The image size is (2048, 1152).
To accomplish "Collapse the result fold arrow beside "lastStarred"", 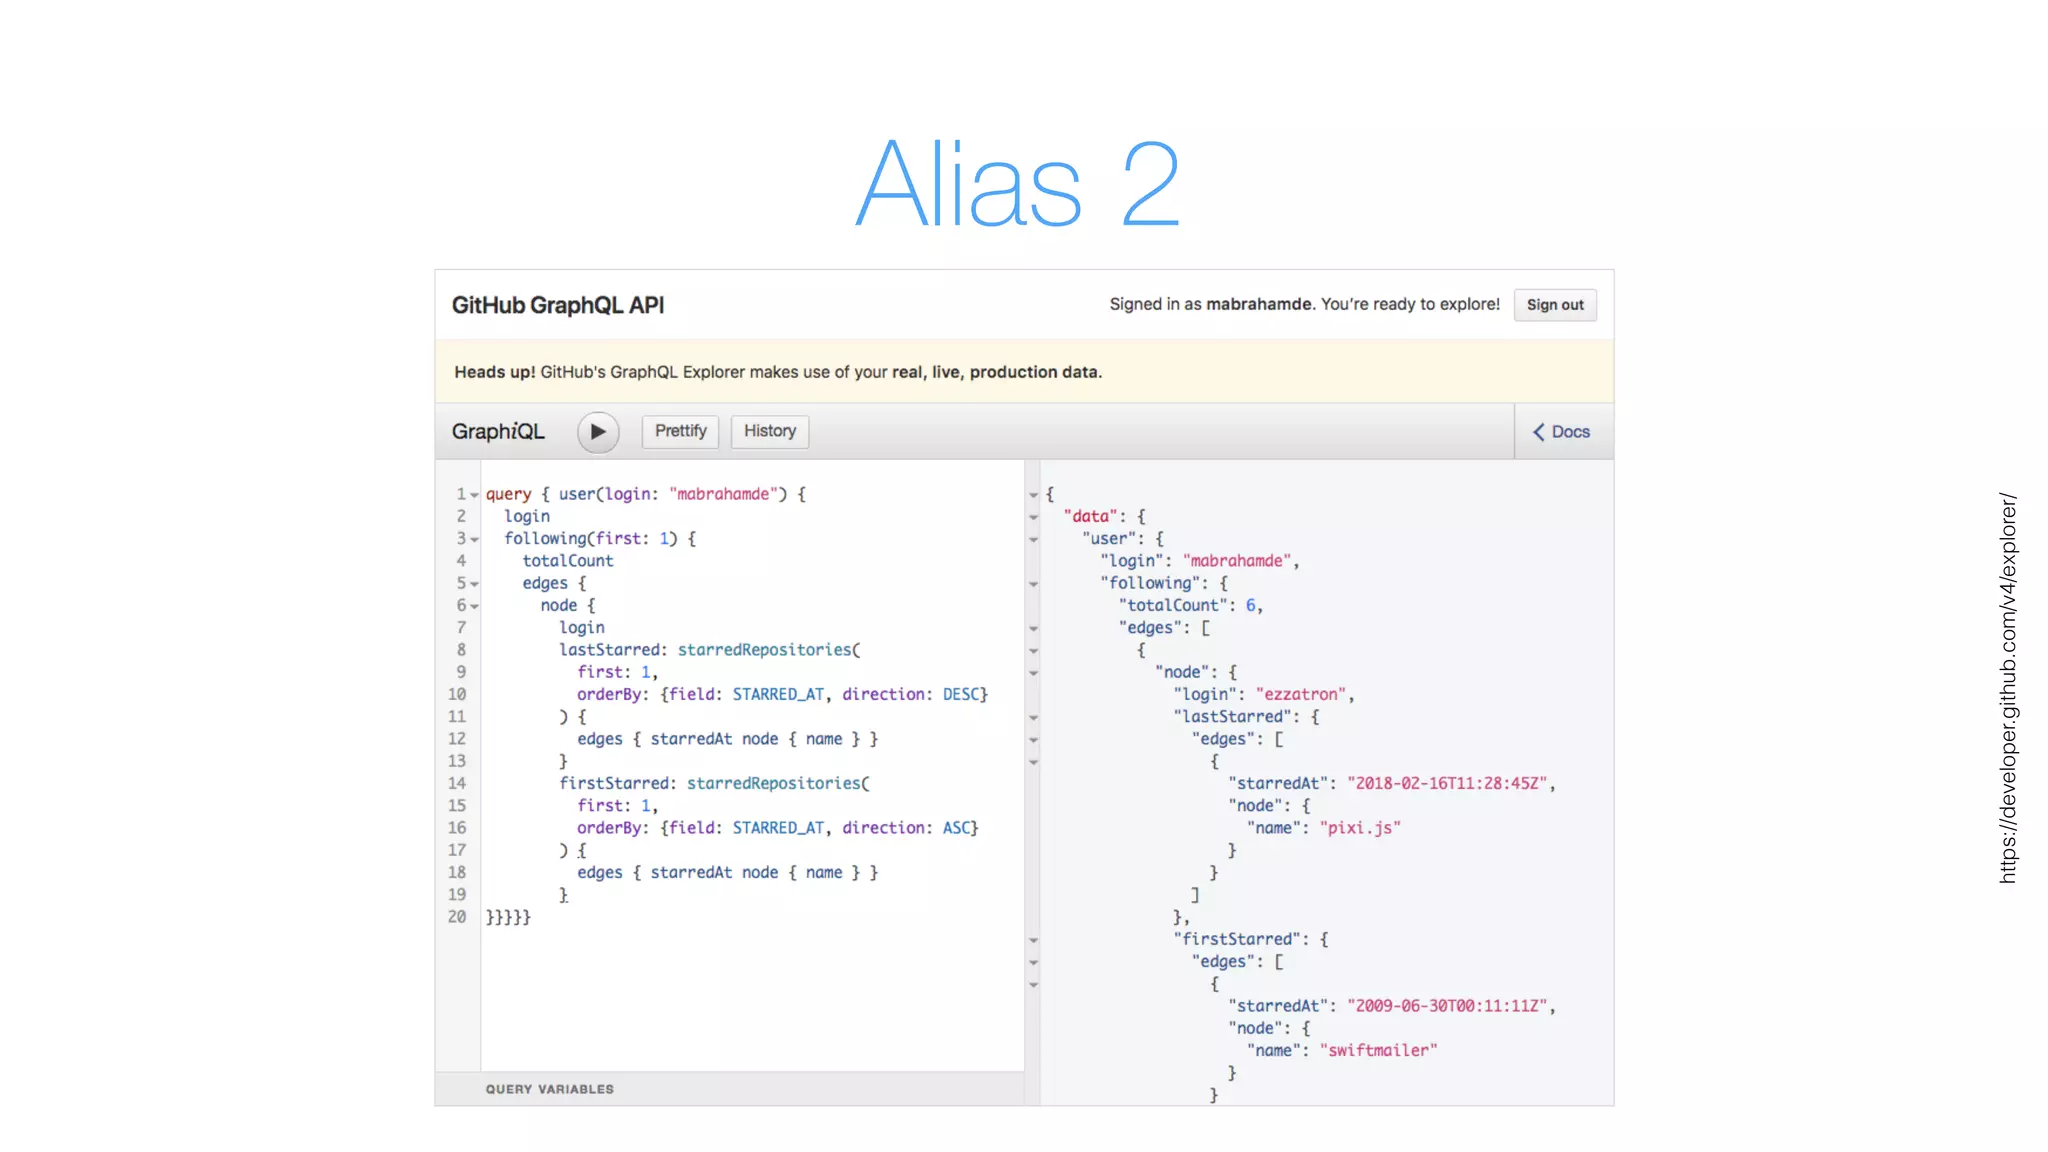I will click(1034, 718).
